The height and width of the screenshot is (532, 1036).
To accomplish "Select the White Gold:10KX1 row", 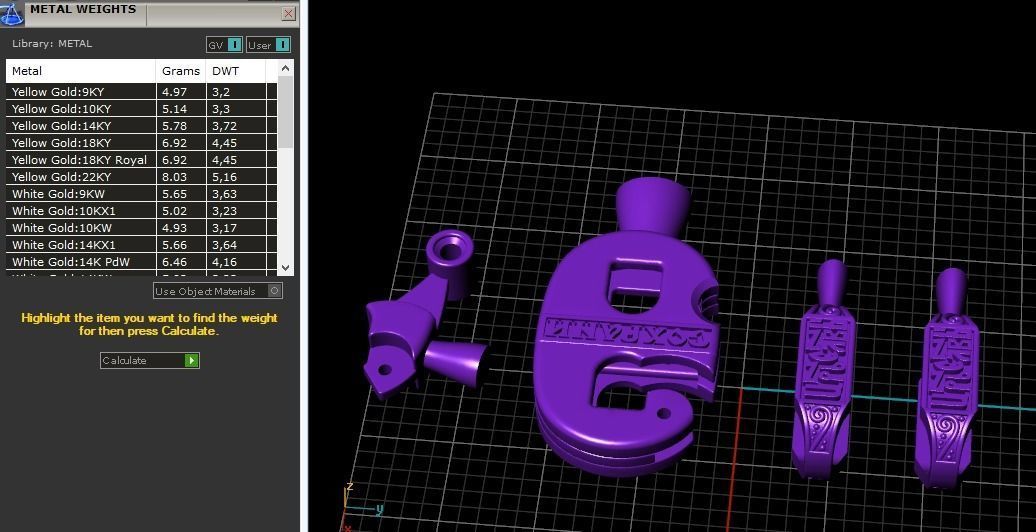I will click(141, 211).
